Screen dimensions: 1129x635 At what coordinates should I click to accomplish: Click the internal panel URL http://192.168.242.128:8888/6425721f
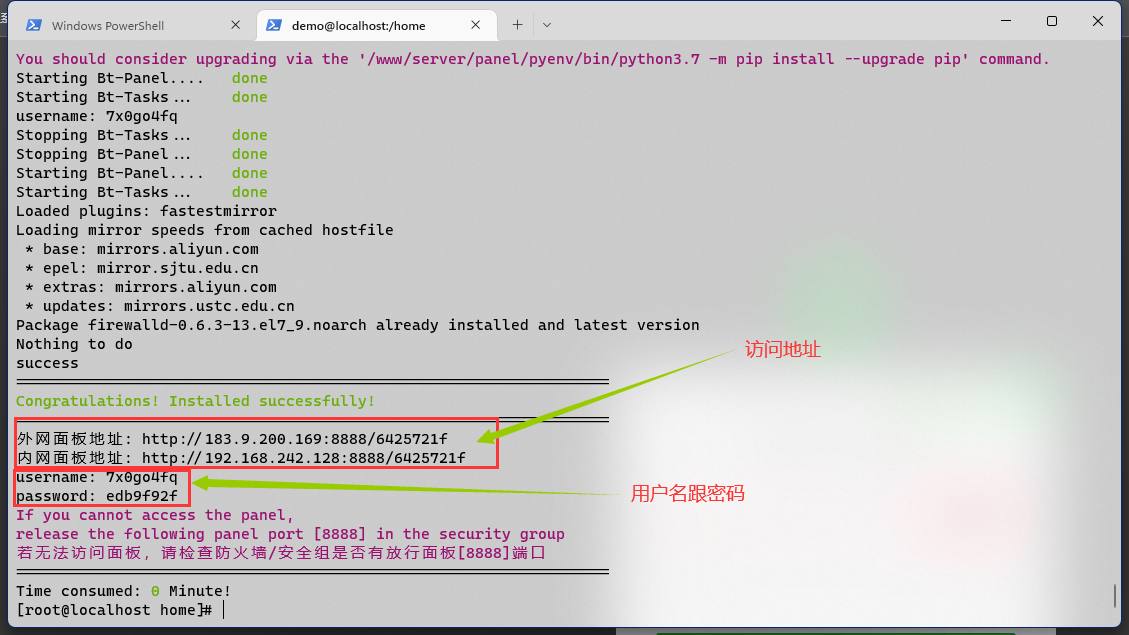pos(304,458)
